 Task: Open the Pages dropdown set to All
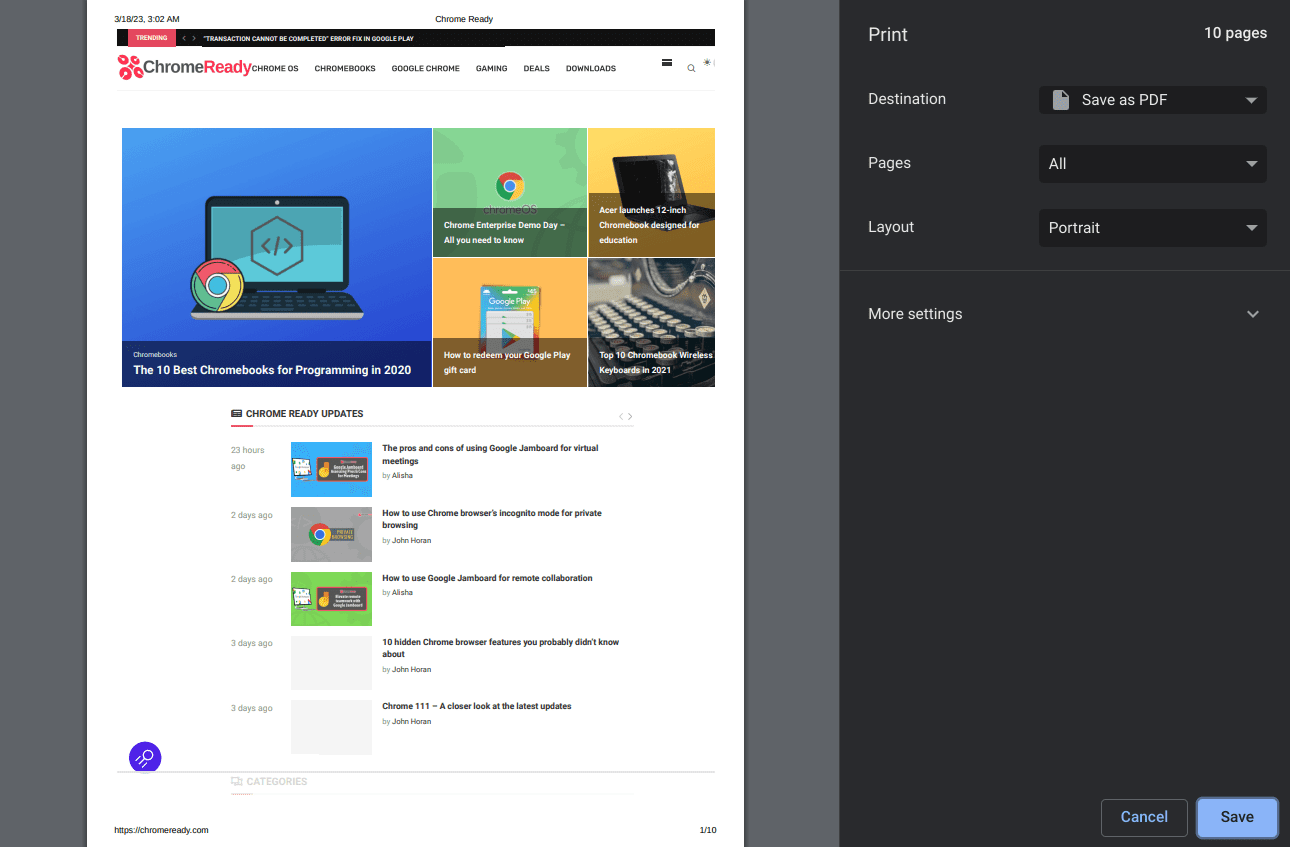pyautogui.click(x=1152, y=164)
